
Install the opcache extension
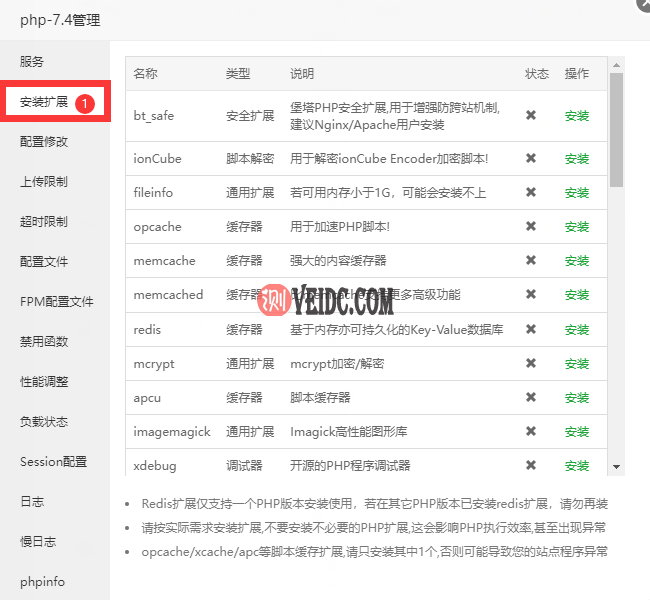[577, 226]
